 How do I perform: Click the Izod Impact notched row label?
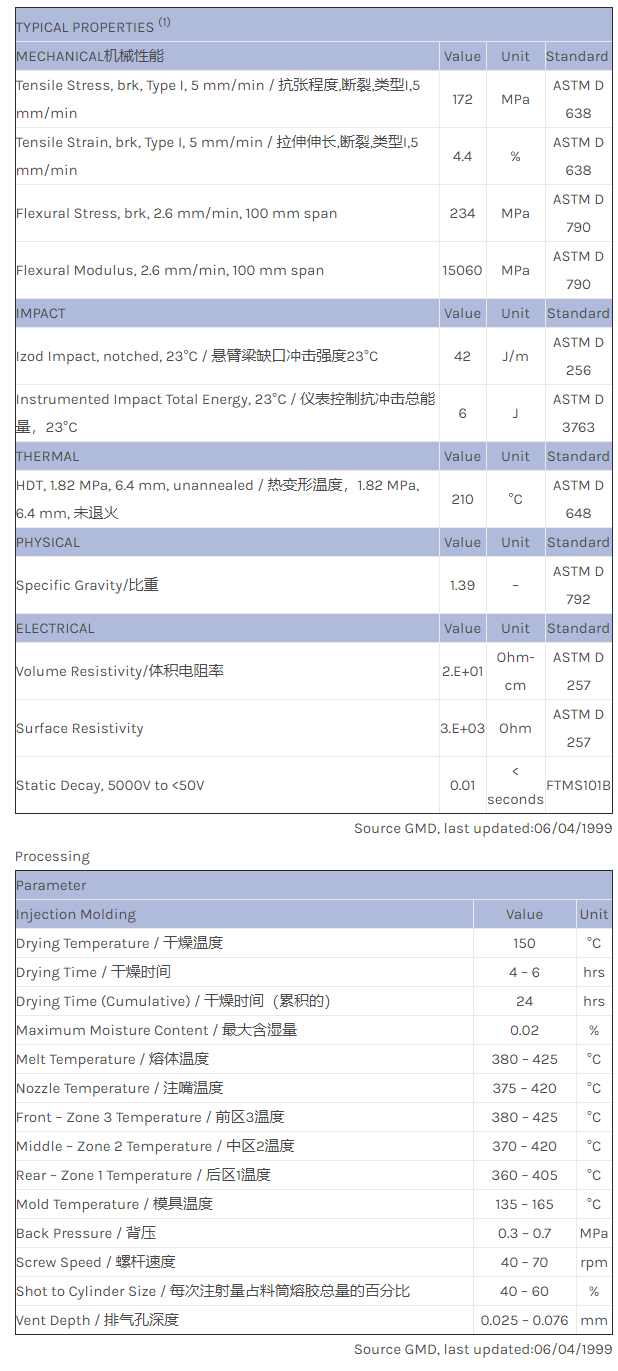click(197, 356)
